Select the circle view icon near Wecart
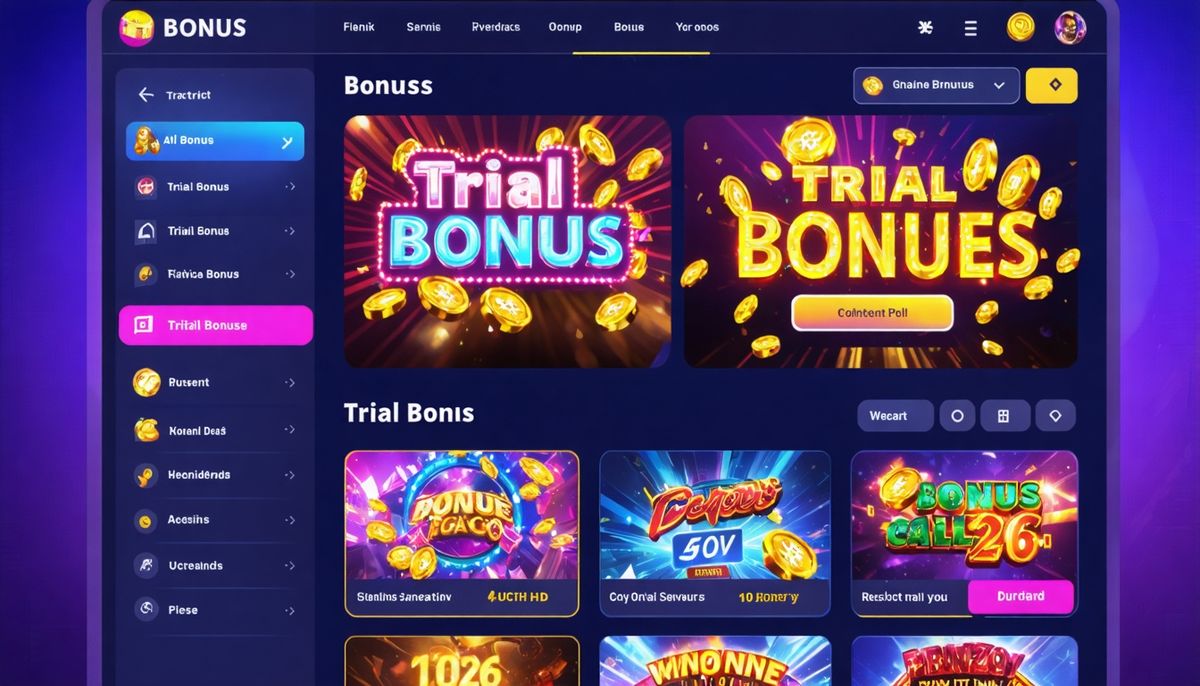This screenshot has height=686, width=1200. [x=957, y=416]
